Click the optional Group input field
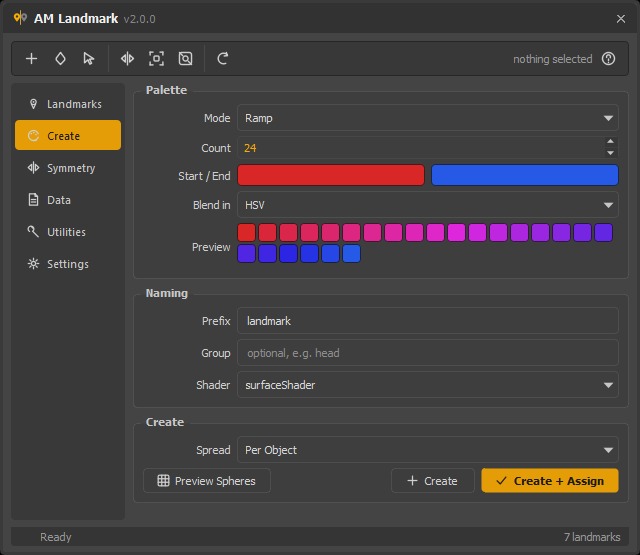The height and width of the screenshot is (555, 640). pos(427,353)
